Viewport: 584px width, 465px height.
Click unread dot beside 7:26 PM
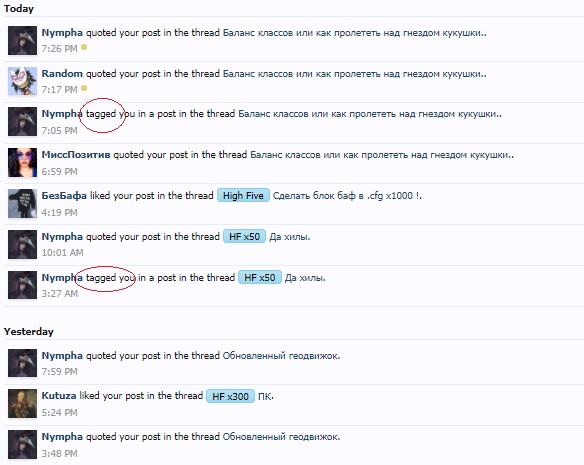84,47
